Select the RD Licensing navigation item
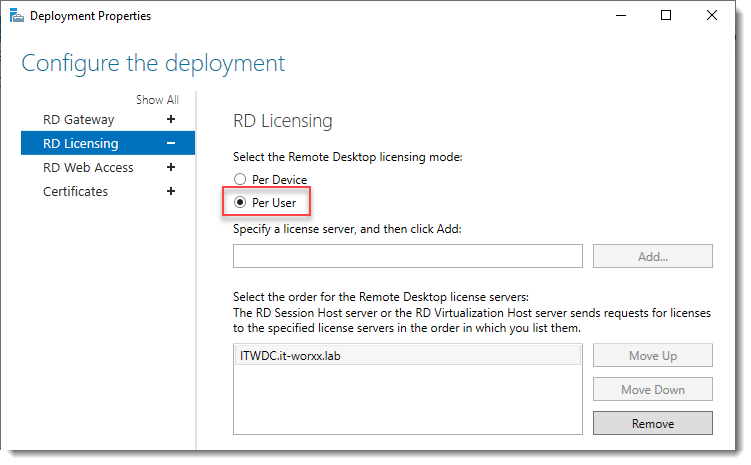Image resolution: width=751 pixels, height=465 pixels. (x=108, y=143)
